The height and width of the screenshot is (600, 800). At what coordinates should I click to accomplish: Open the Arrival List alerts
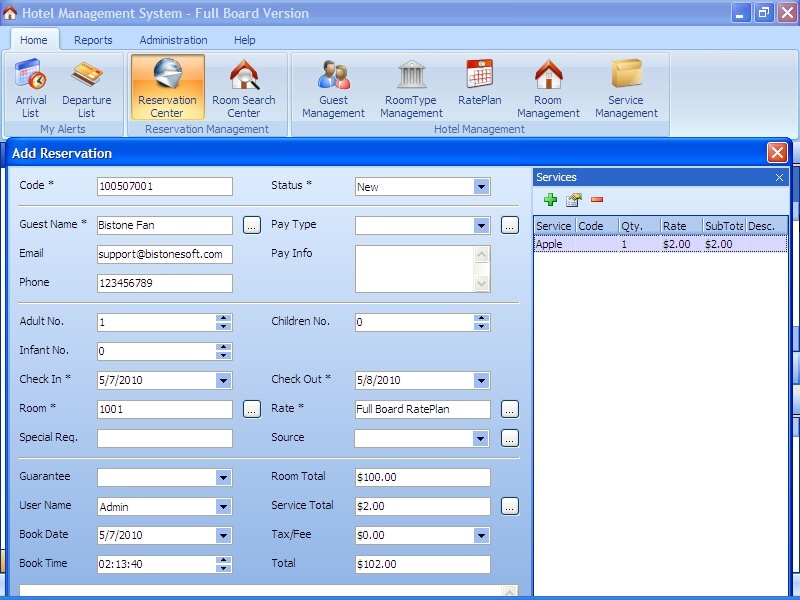tap(31, 88)
